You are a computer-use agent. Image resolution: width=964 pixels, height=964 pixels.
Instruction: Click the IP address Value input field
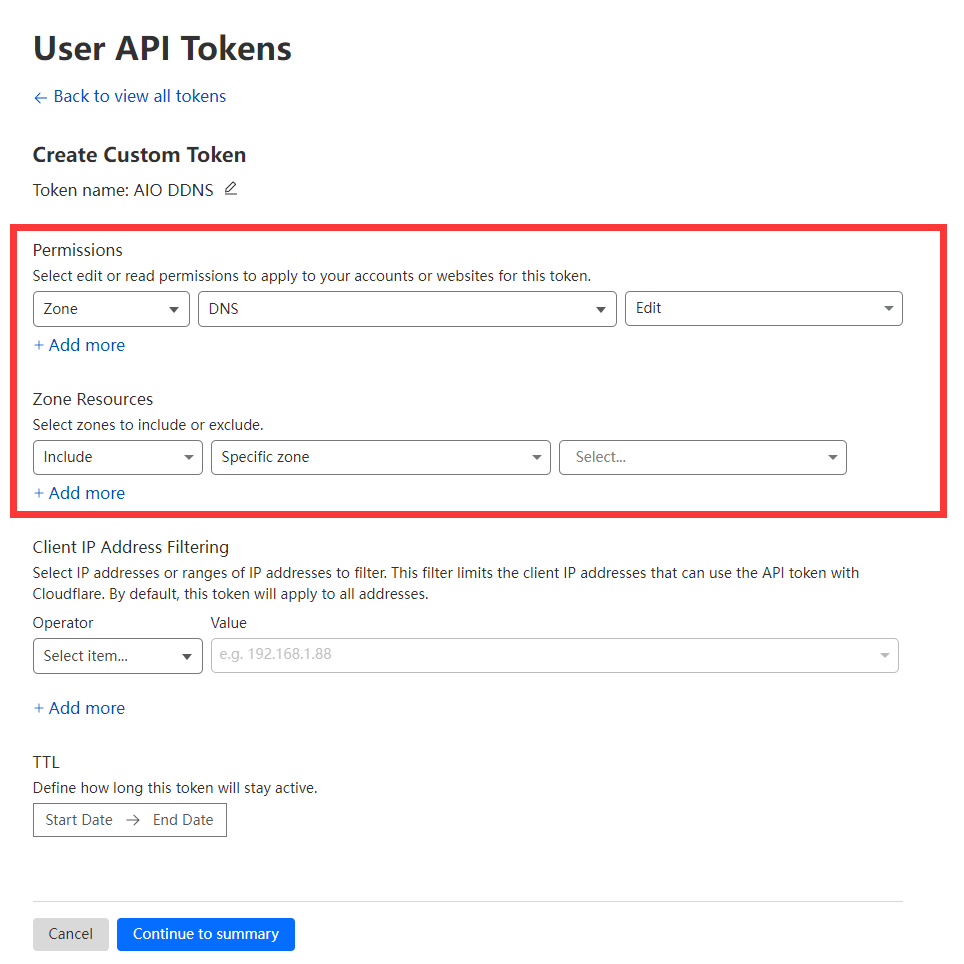coord(540,655)
